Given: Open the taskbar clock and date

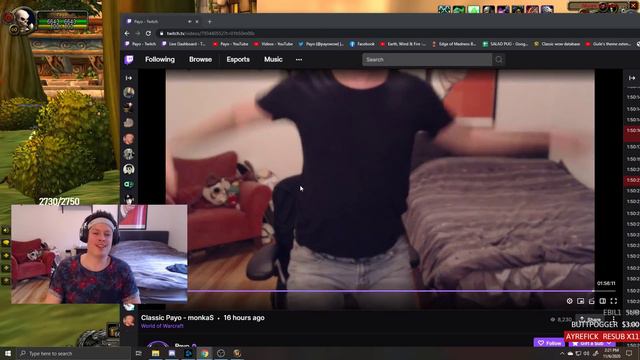Looking at the screenshot, I should pos(611,353).
